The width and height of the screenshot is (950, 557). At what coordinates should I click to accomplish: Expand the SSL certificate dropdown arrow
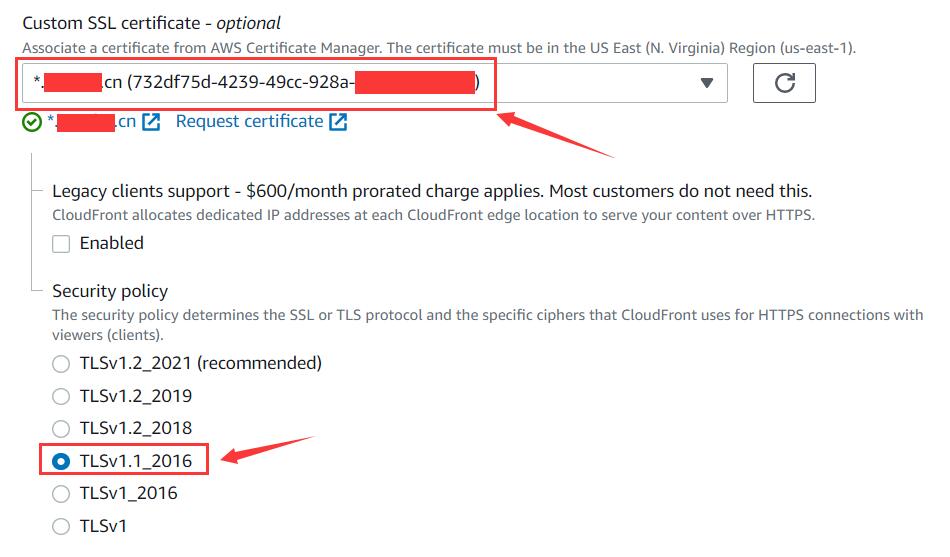pyautogui.click(x=707, y=83)
